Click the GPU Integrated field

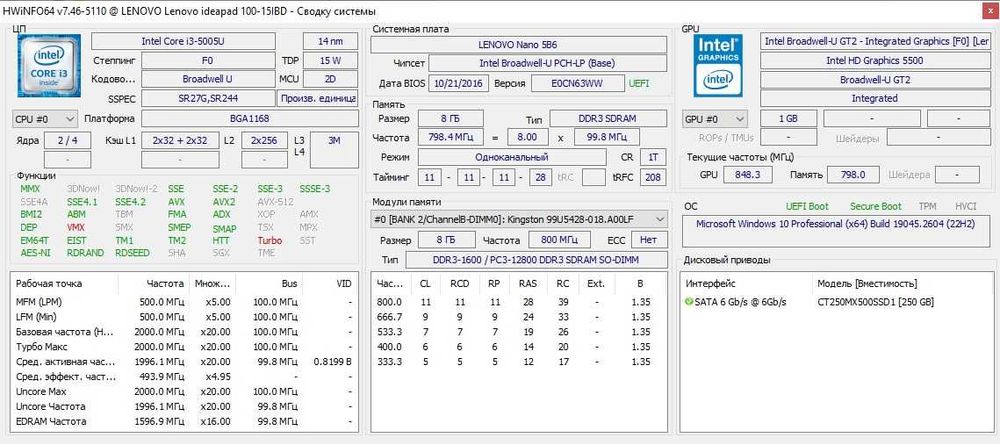874,98
